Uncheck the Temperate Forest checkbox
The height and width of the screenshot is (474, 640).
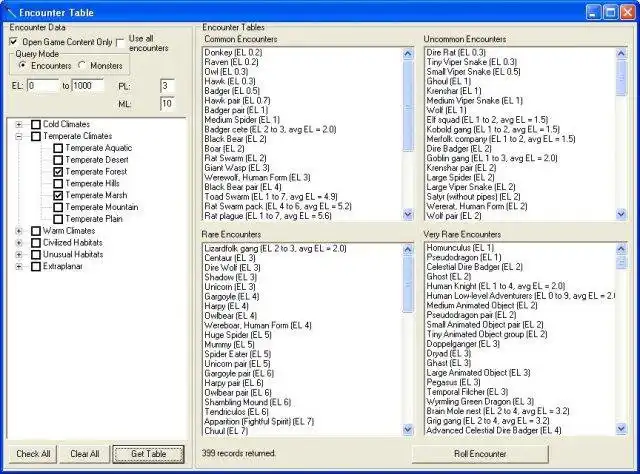[58, 171]
